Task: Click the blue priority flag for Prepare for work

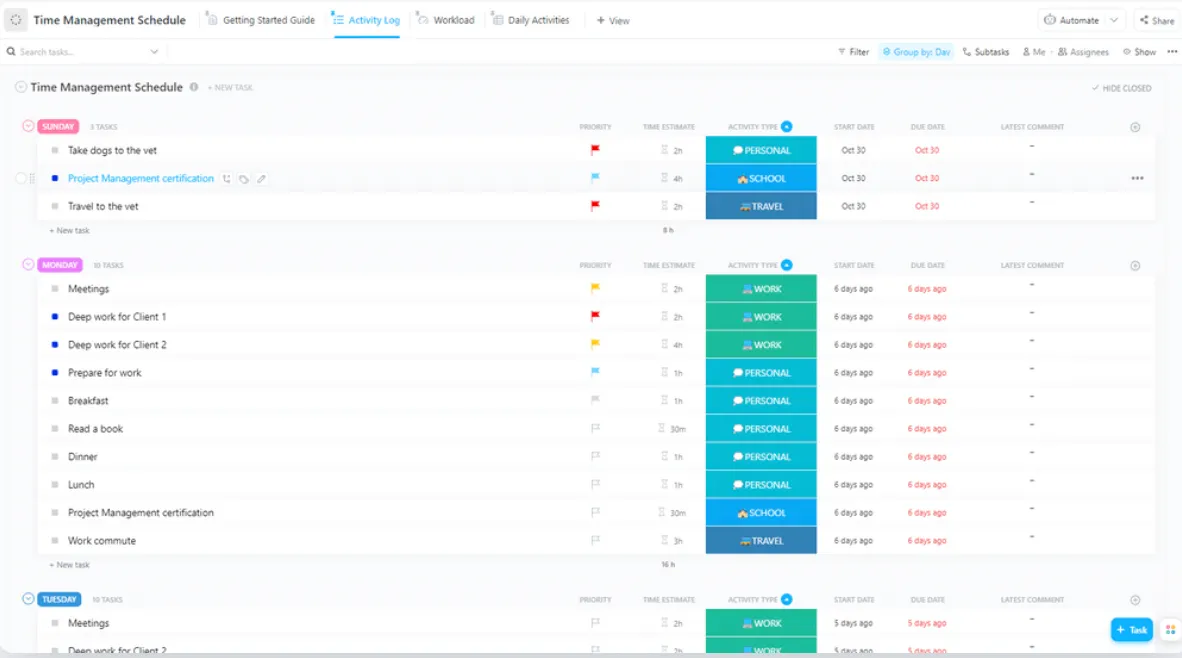Action: [x=595, y=372]
